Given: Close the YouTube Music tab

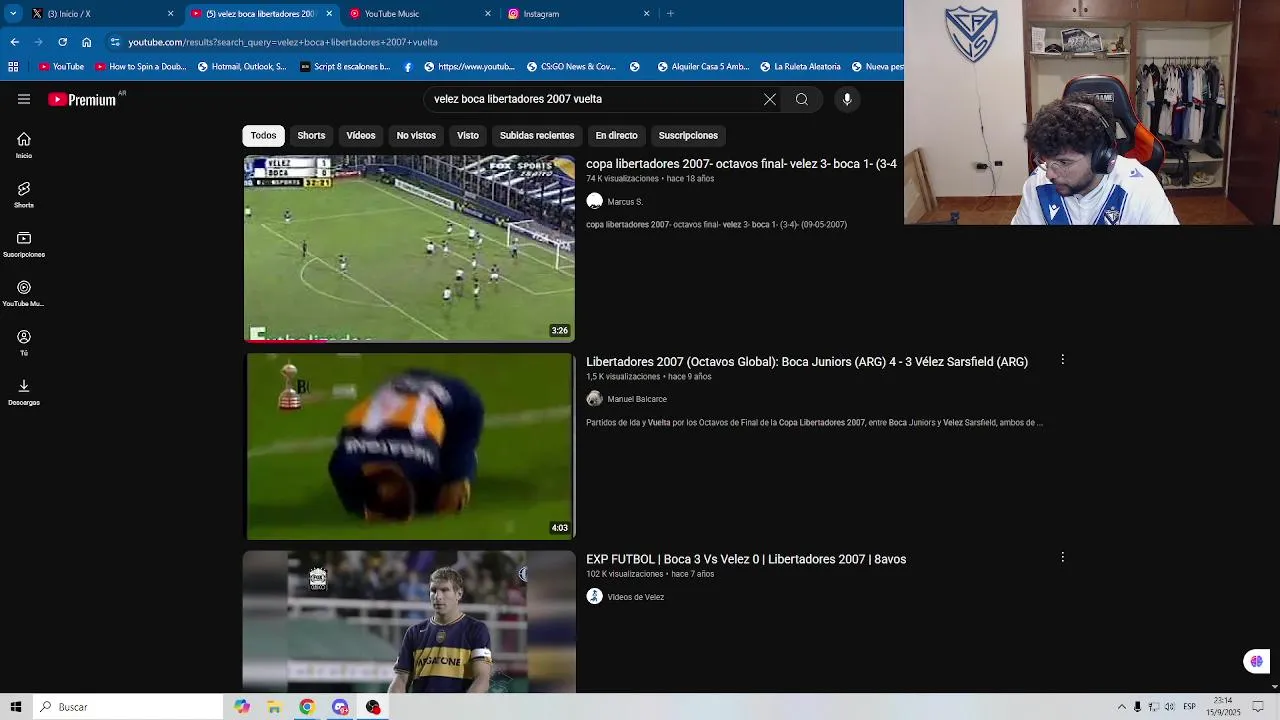Looking at the screenshot, I should click(x=488, y=14).
